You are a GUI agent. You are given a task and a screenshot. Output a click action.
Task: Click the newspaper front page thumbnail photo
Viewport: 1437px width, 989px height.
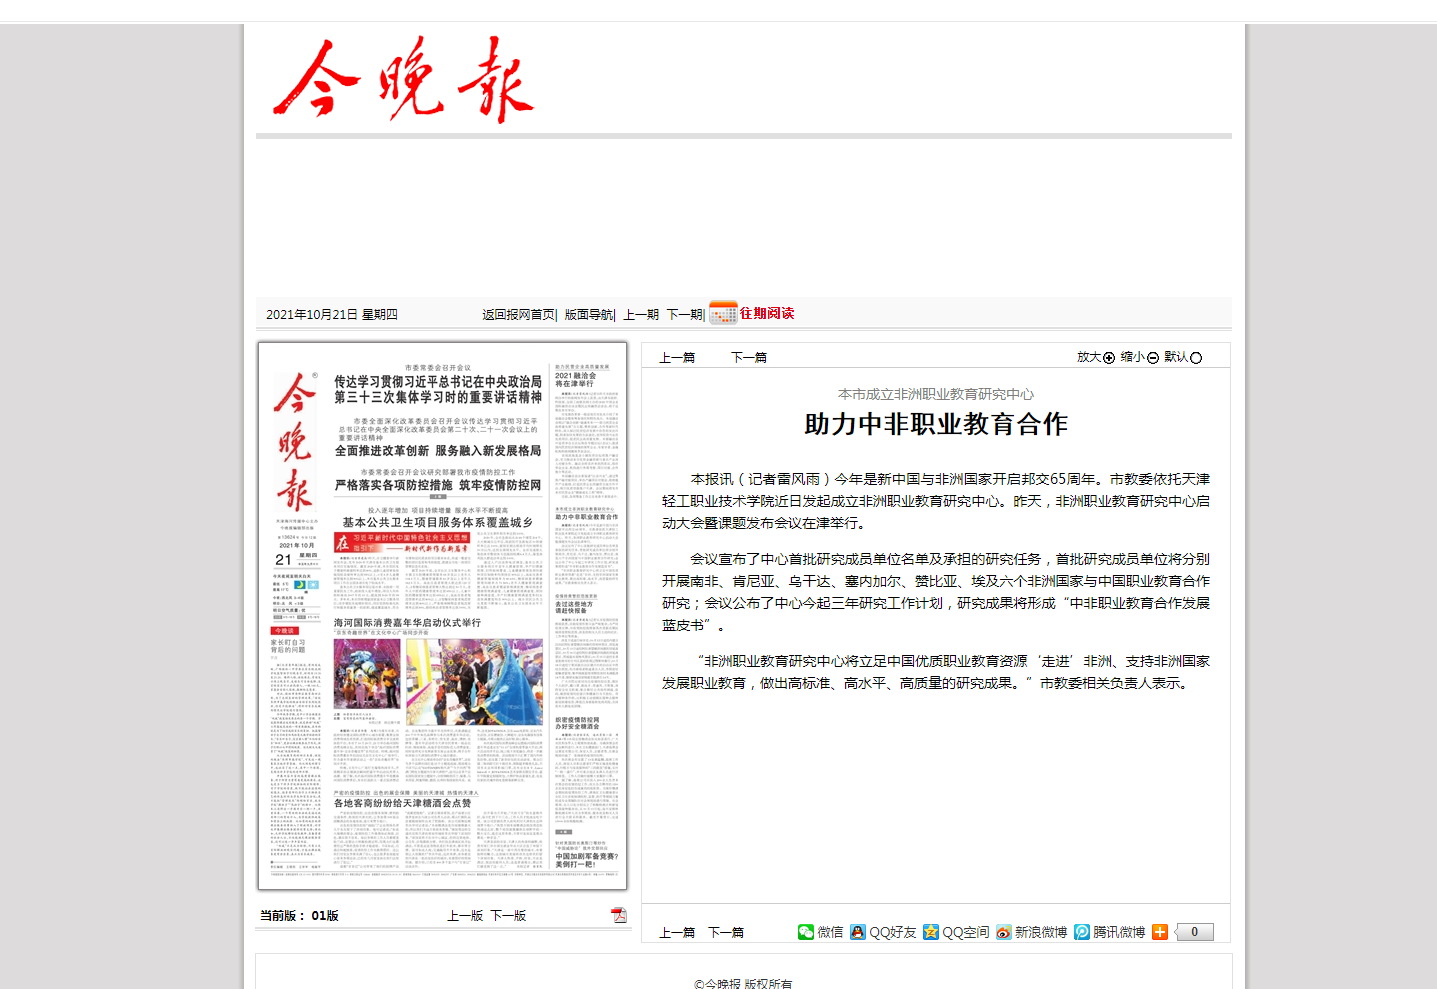point(442,616)
